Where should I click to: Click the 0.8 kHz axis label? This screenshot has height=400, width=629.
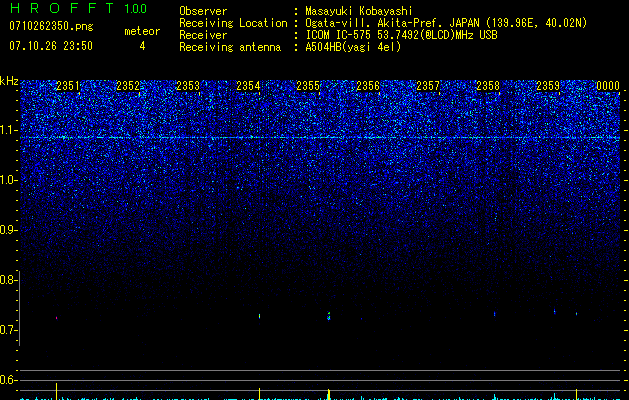coord(7,280)
